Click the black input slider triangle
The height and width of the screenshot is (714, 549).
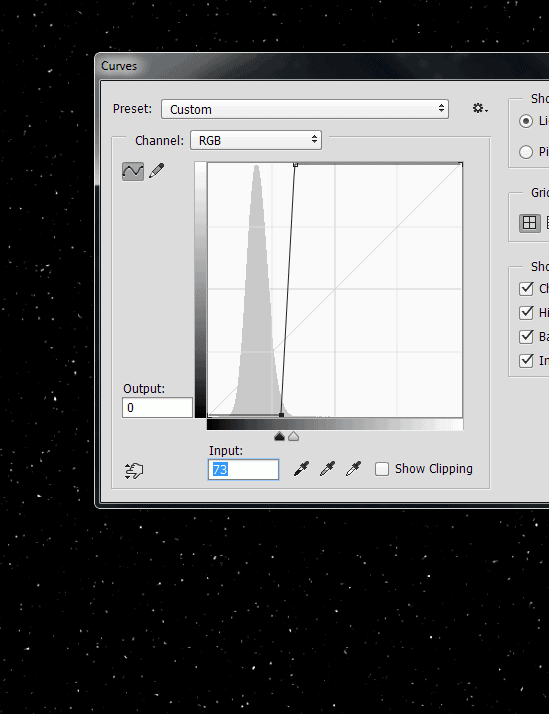[x=280, y=437]
